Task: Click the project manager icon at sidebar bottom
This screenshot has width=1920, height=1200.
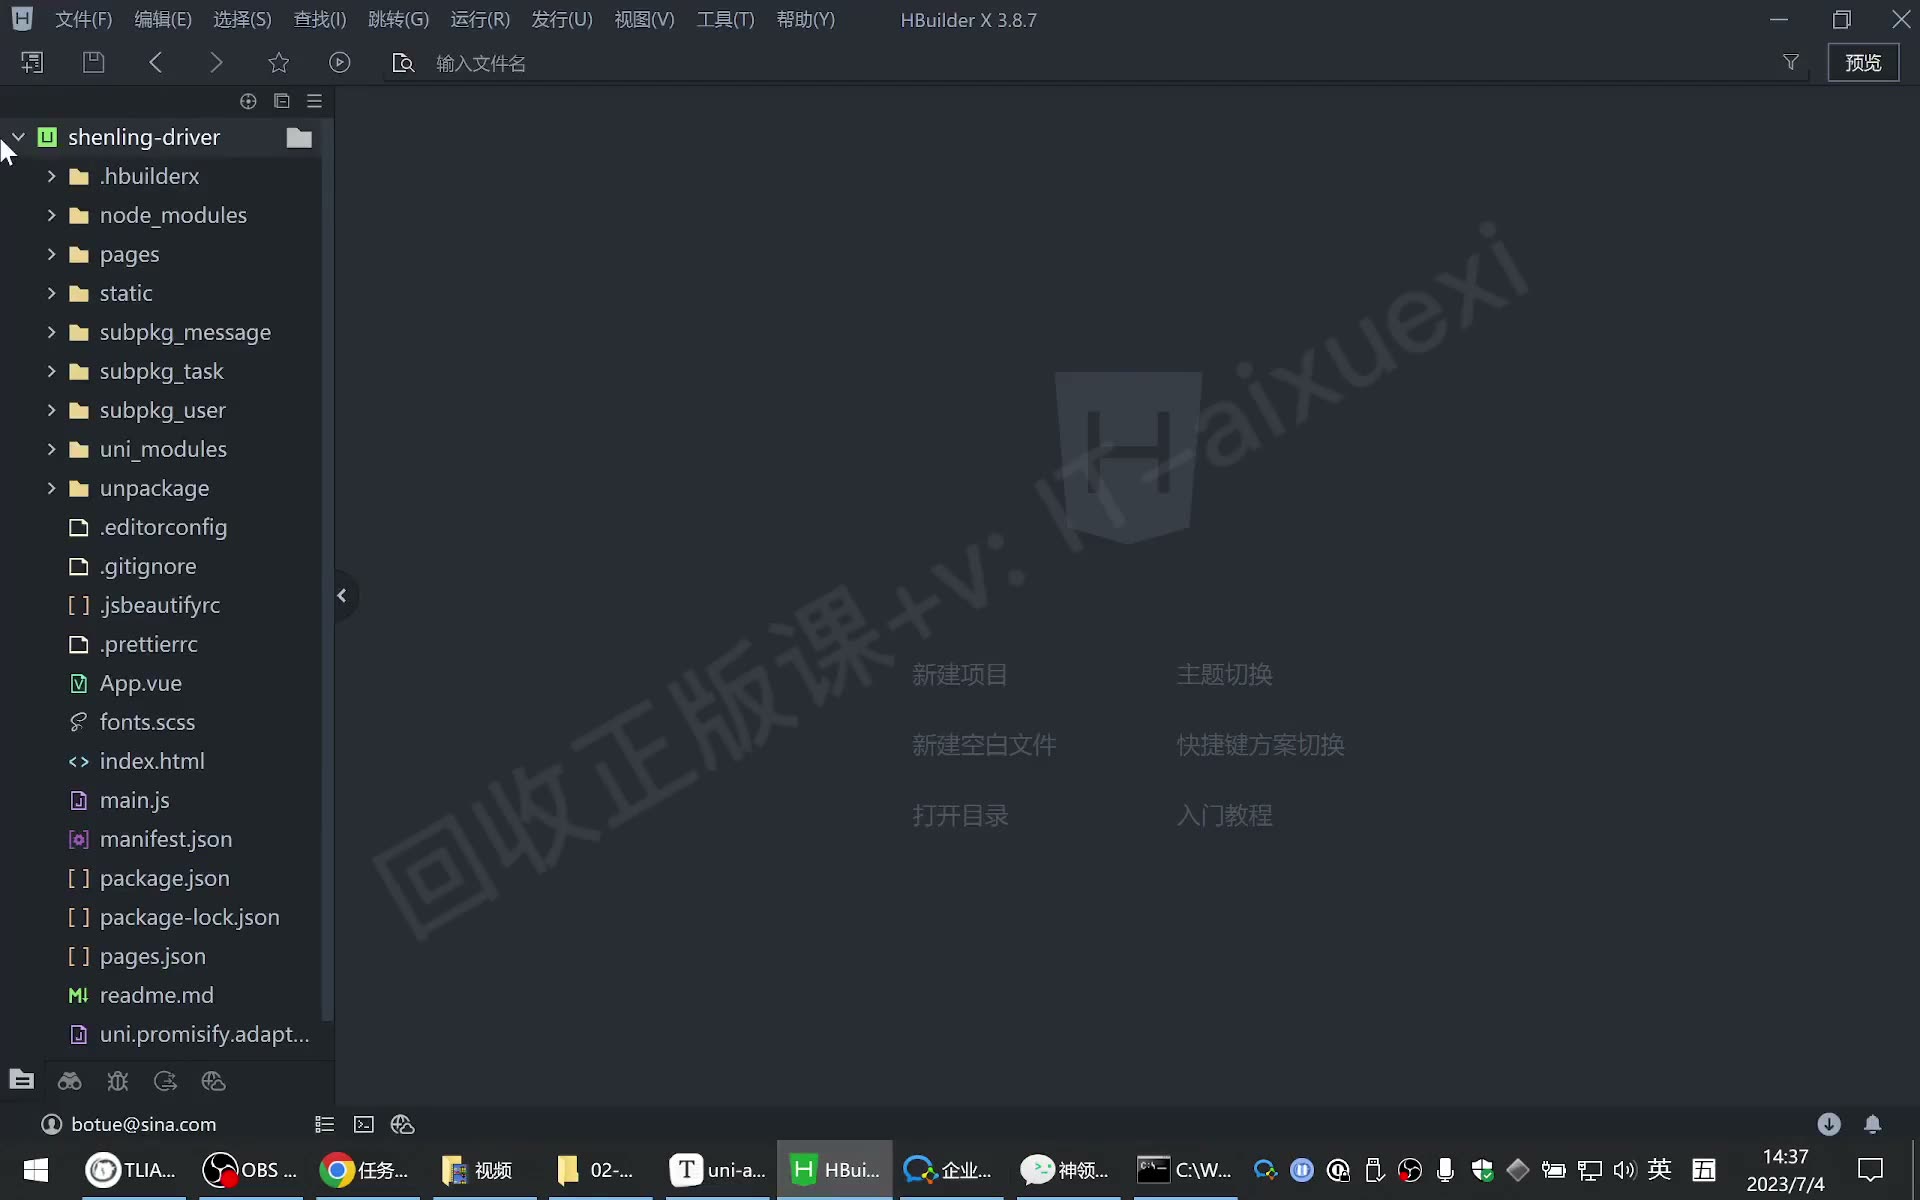Action: 21,1081
